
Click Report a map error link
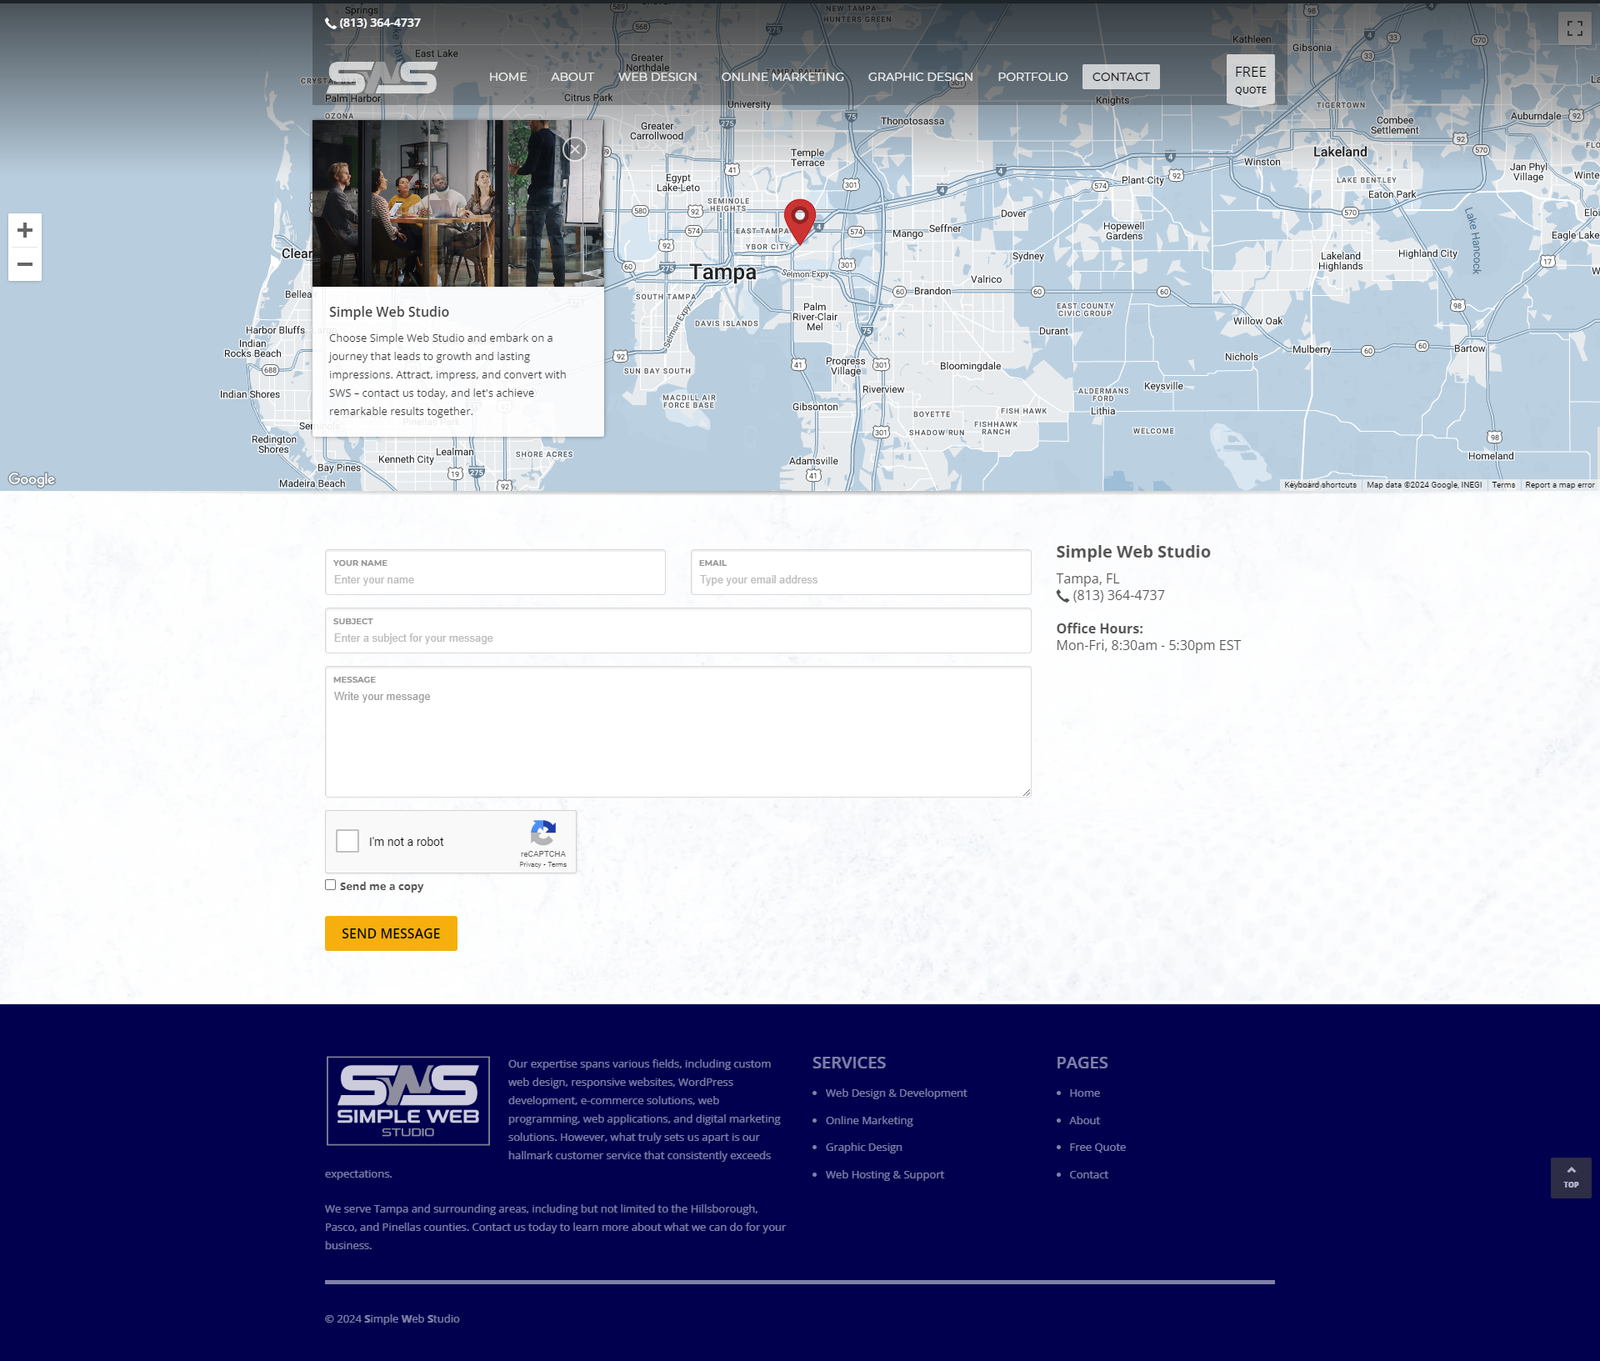(1560, 485)
